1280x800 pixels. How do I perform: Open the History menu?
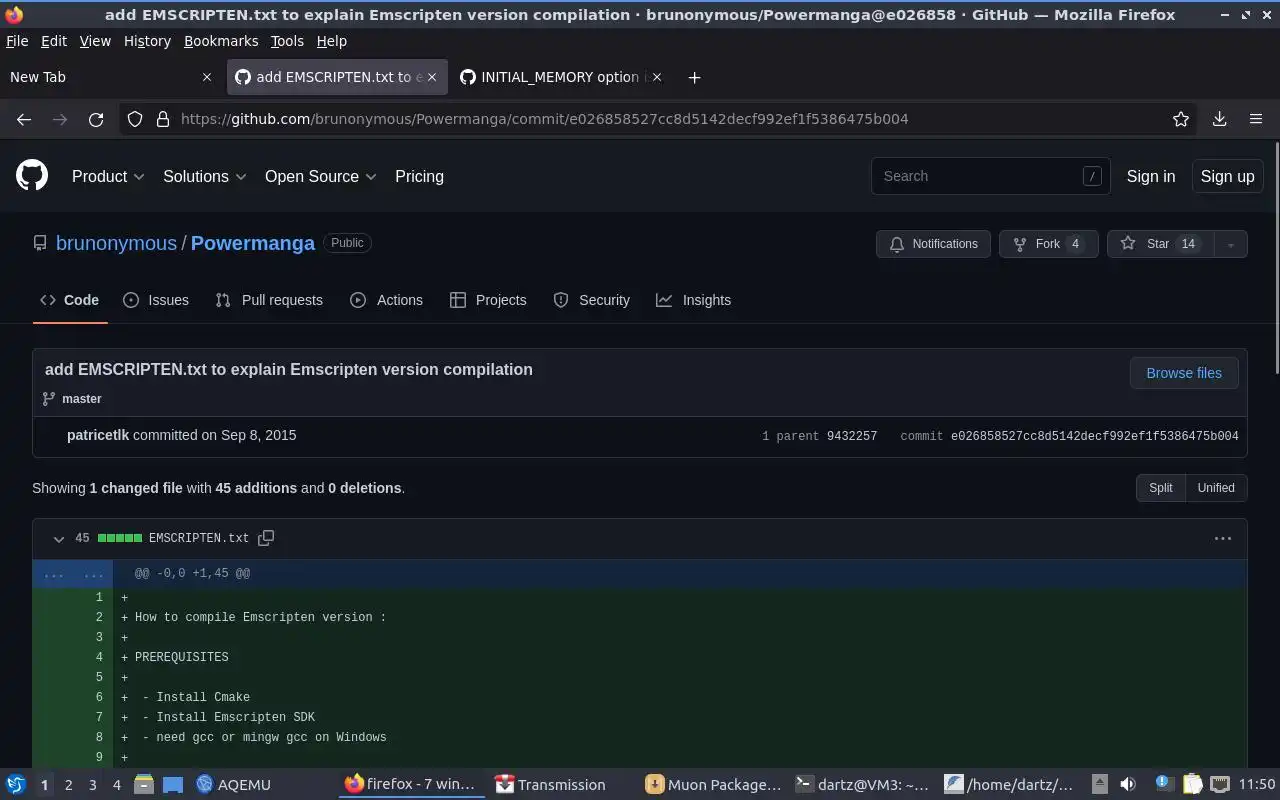point(147,41)
